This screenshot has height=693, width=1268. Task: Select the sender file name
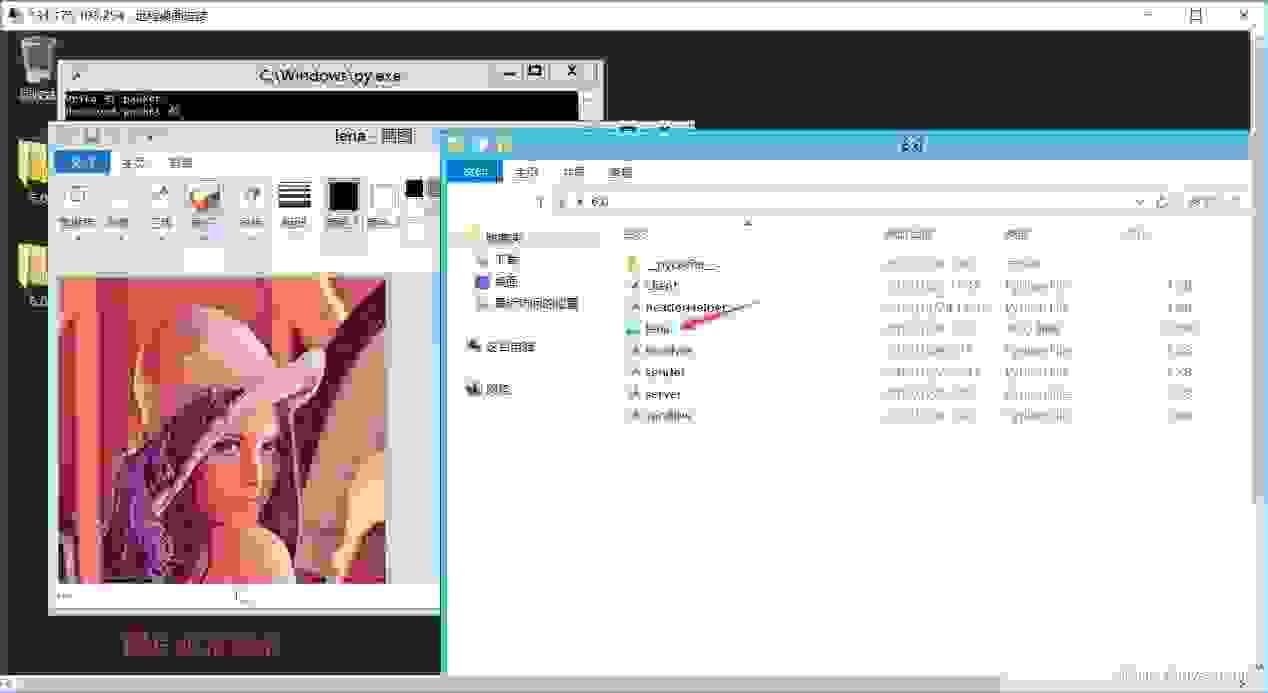[665, 372]
